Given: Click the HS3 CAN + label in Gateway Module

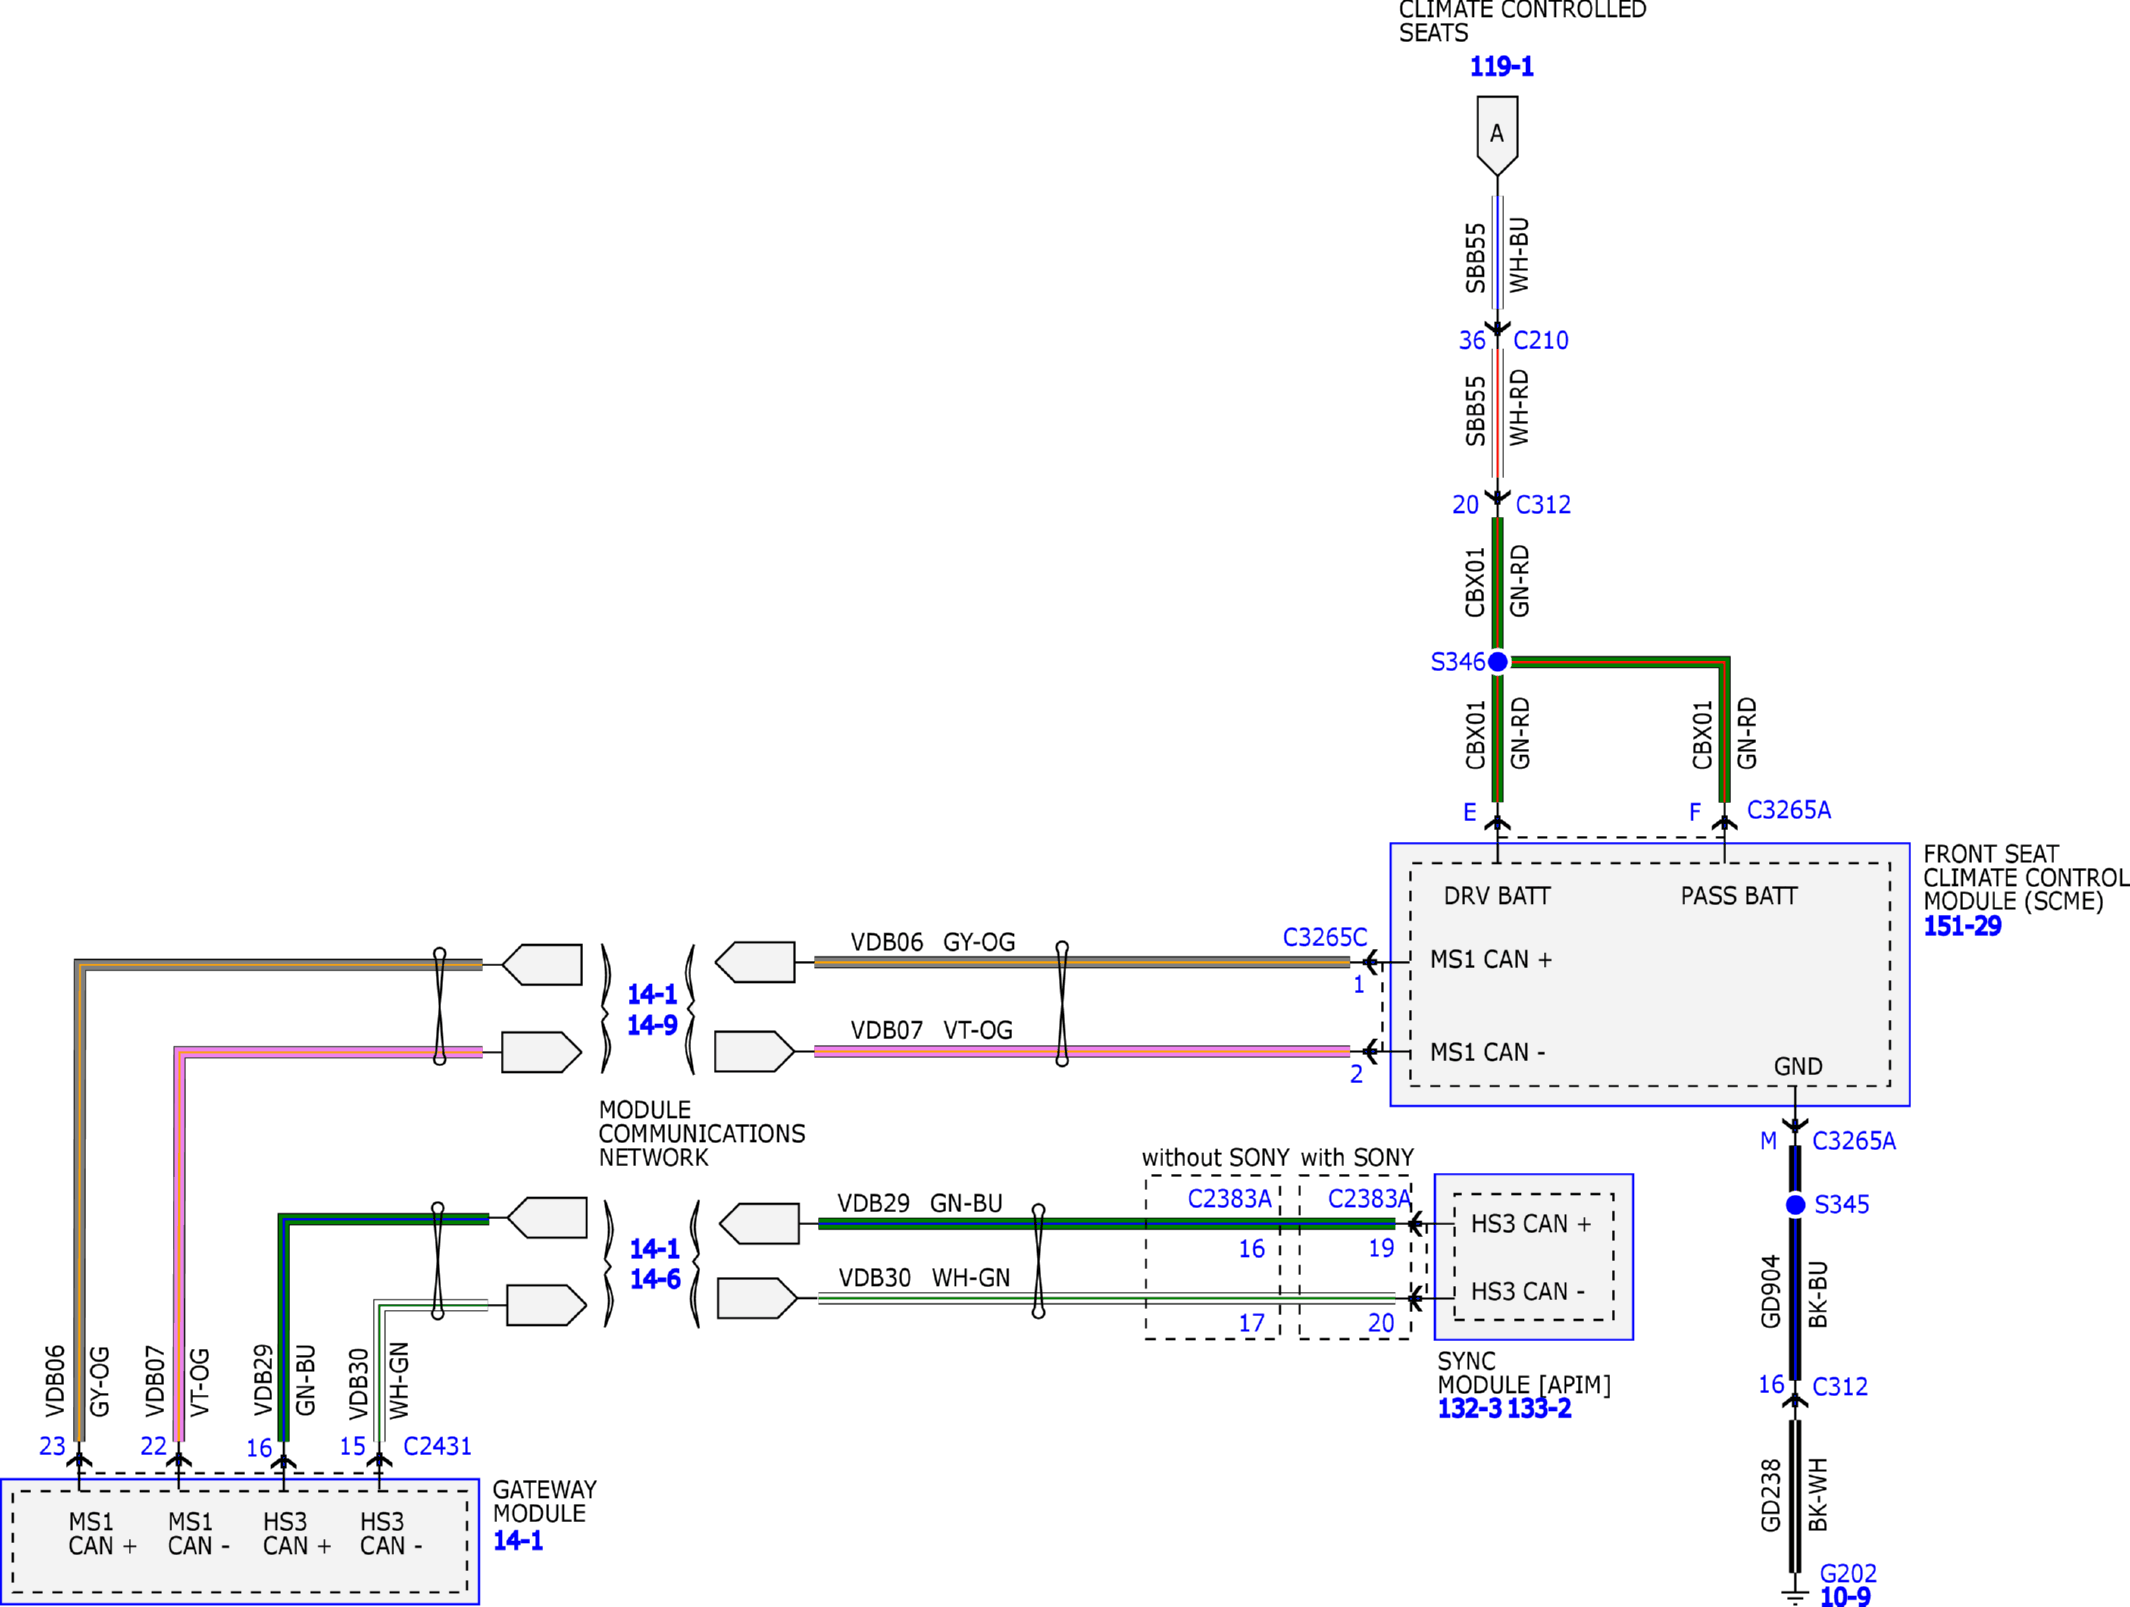Looking at the screenshot, I should click(297, 1535).
